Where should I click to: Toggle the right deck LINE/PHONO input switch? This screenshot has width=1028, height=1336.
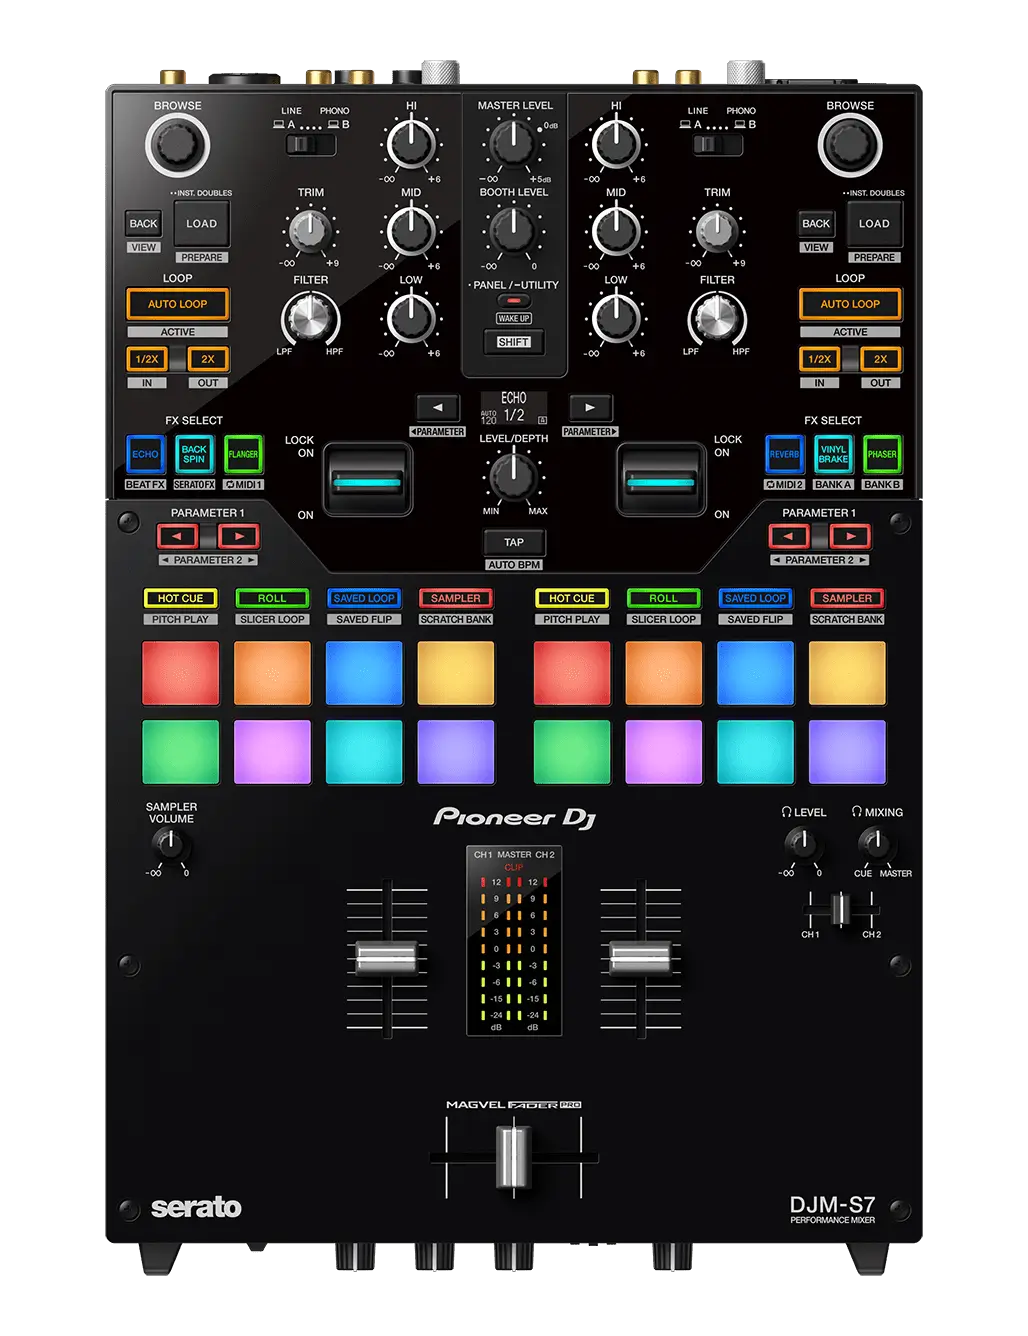click(x=717, y=145)
